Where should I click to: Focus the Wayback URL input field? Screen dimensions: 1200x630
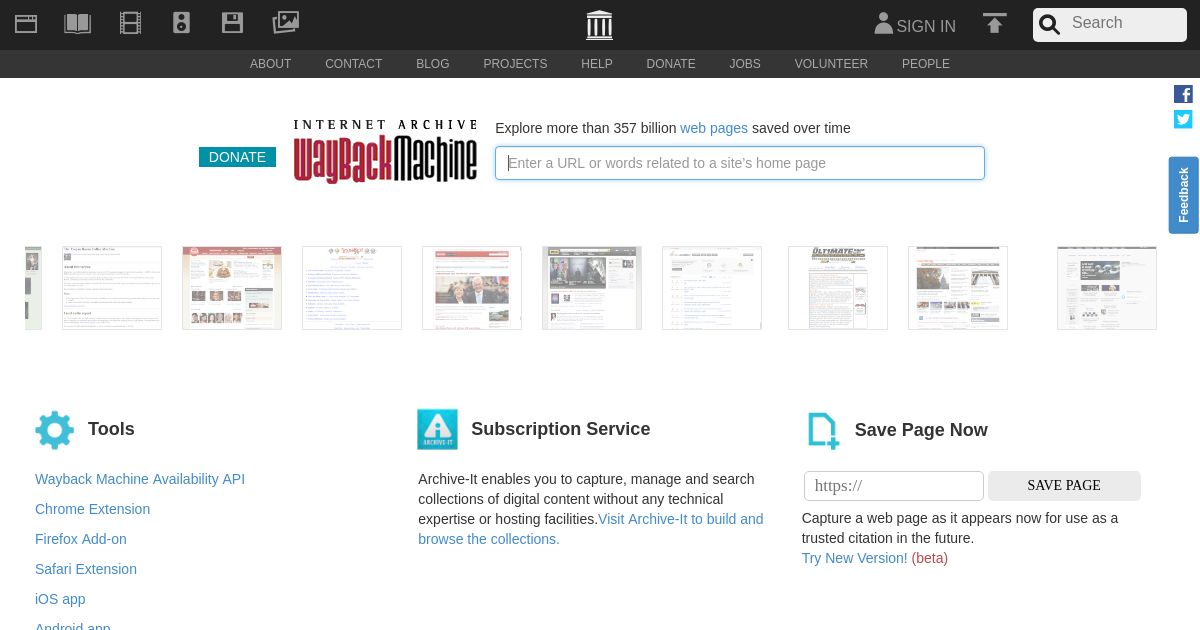tap(740, 163)
